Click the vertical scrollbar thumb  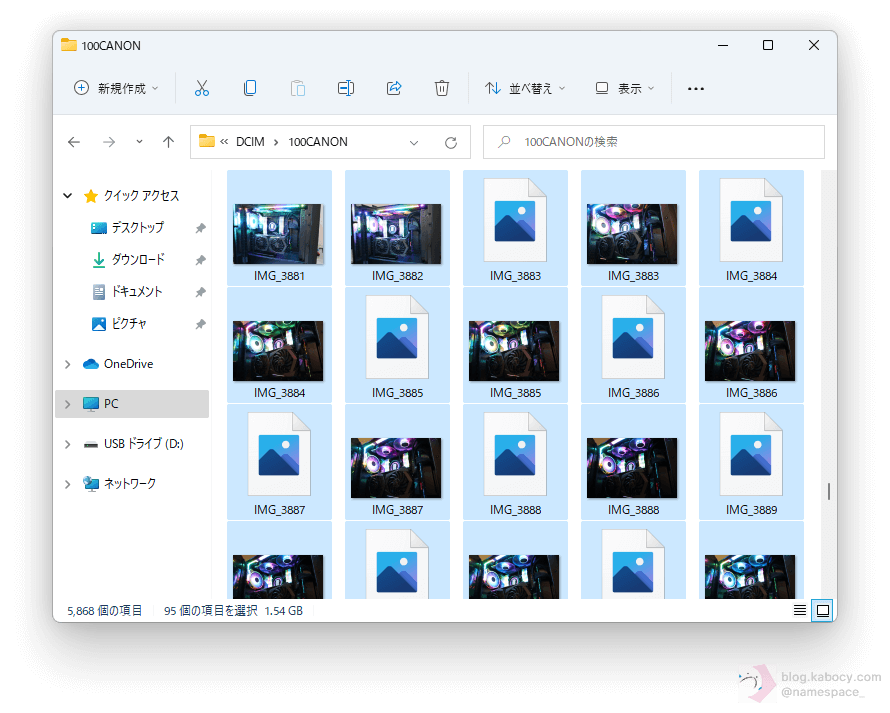point(828,491)
